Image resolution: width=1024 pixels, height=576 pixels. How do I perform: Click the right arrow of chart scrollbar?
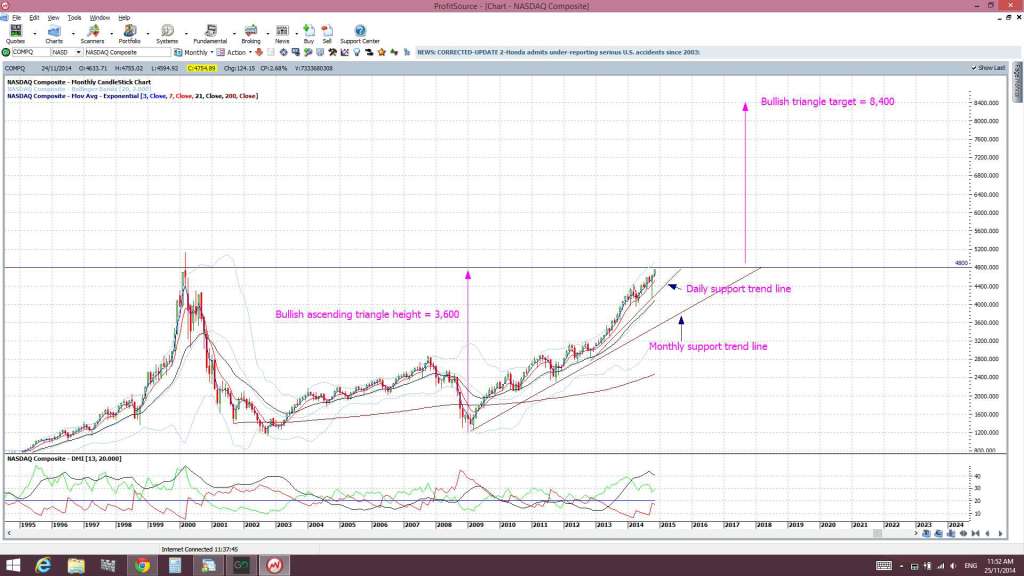click(916, 534)
